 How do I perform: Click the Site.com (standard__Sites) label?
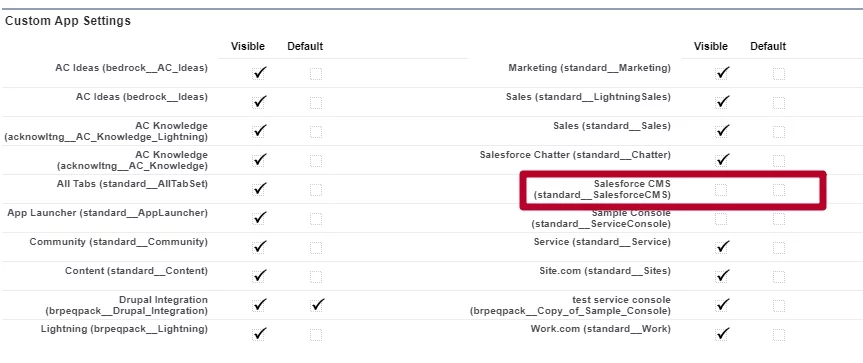(605, 271)
